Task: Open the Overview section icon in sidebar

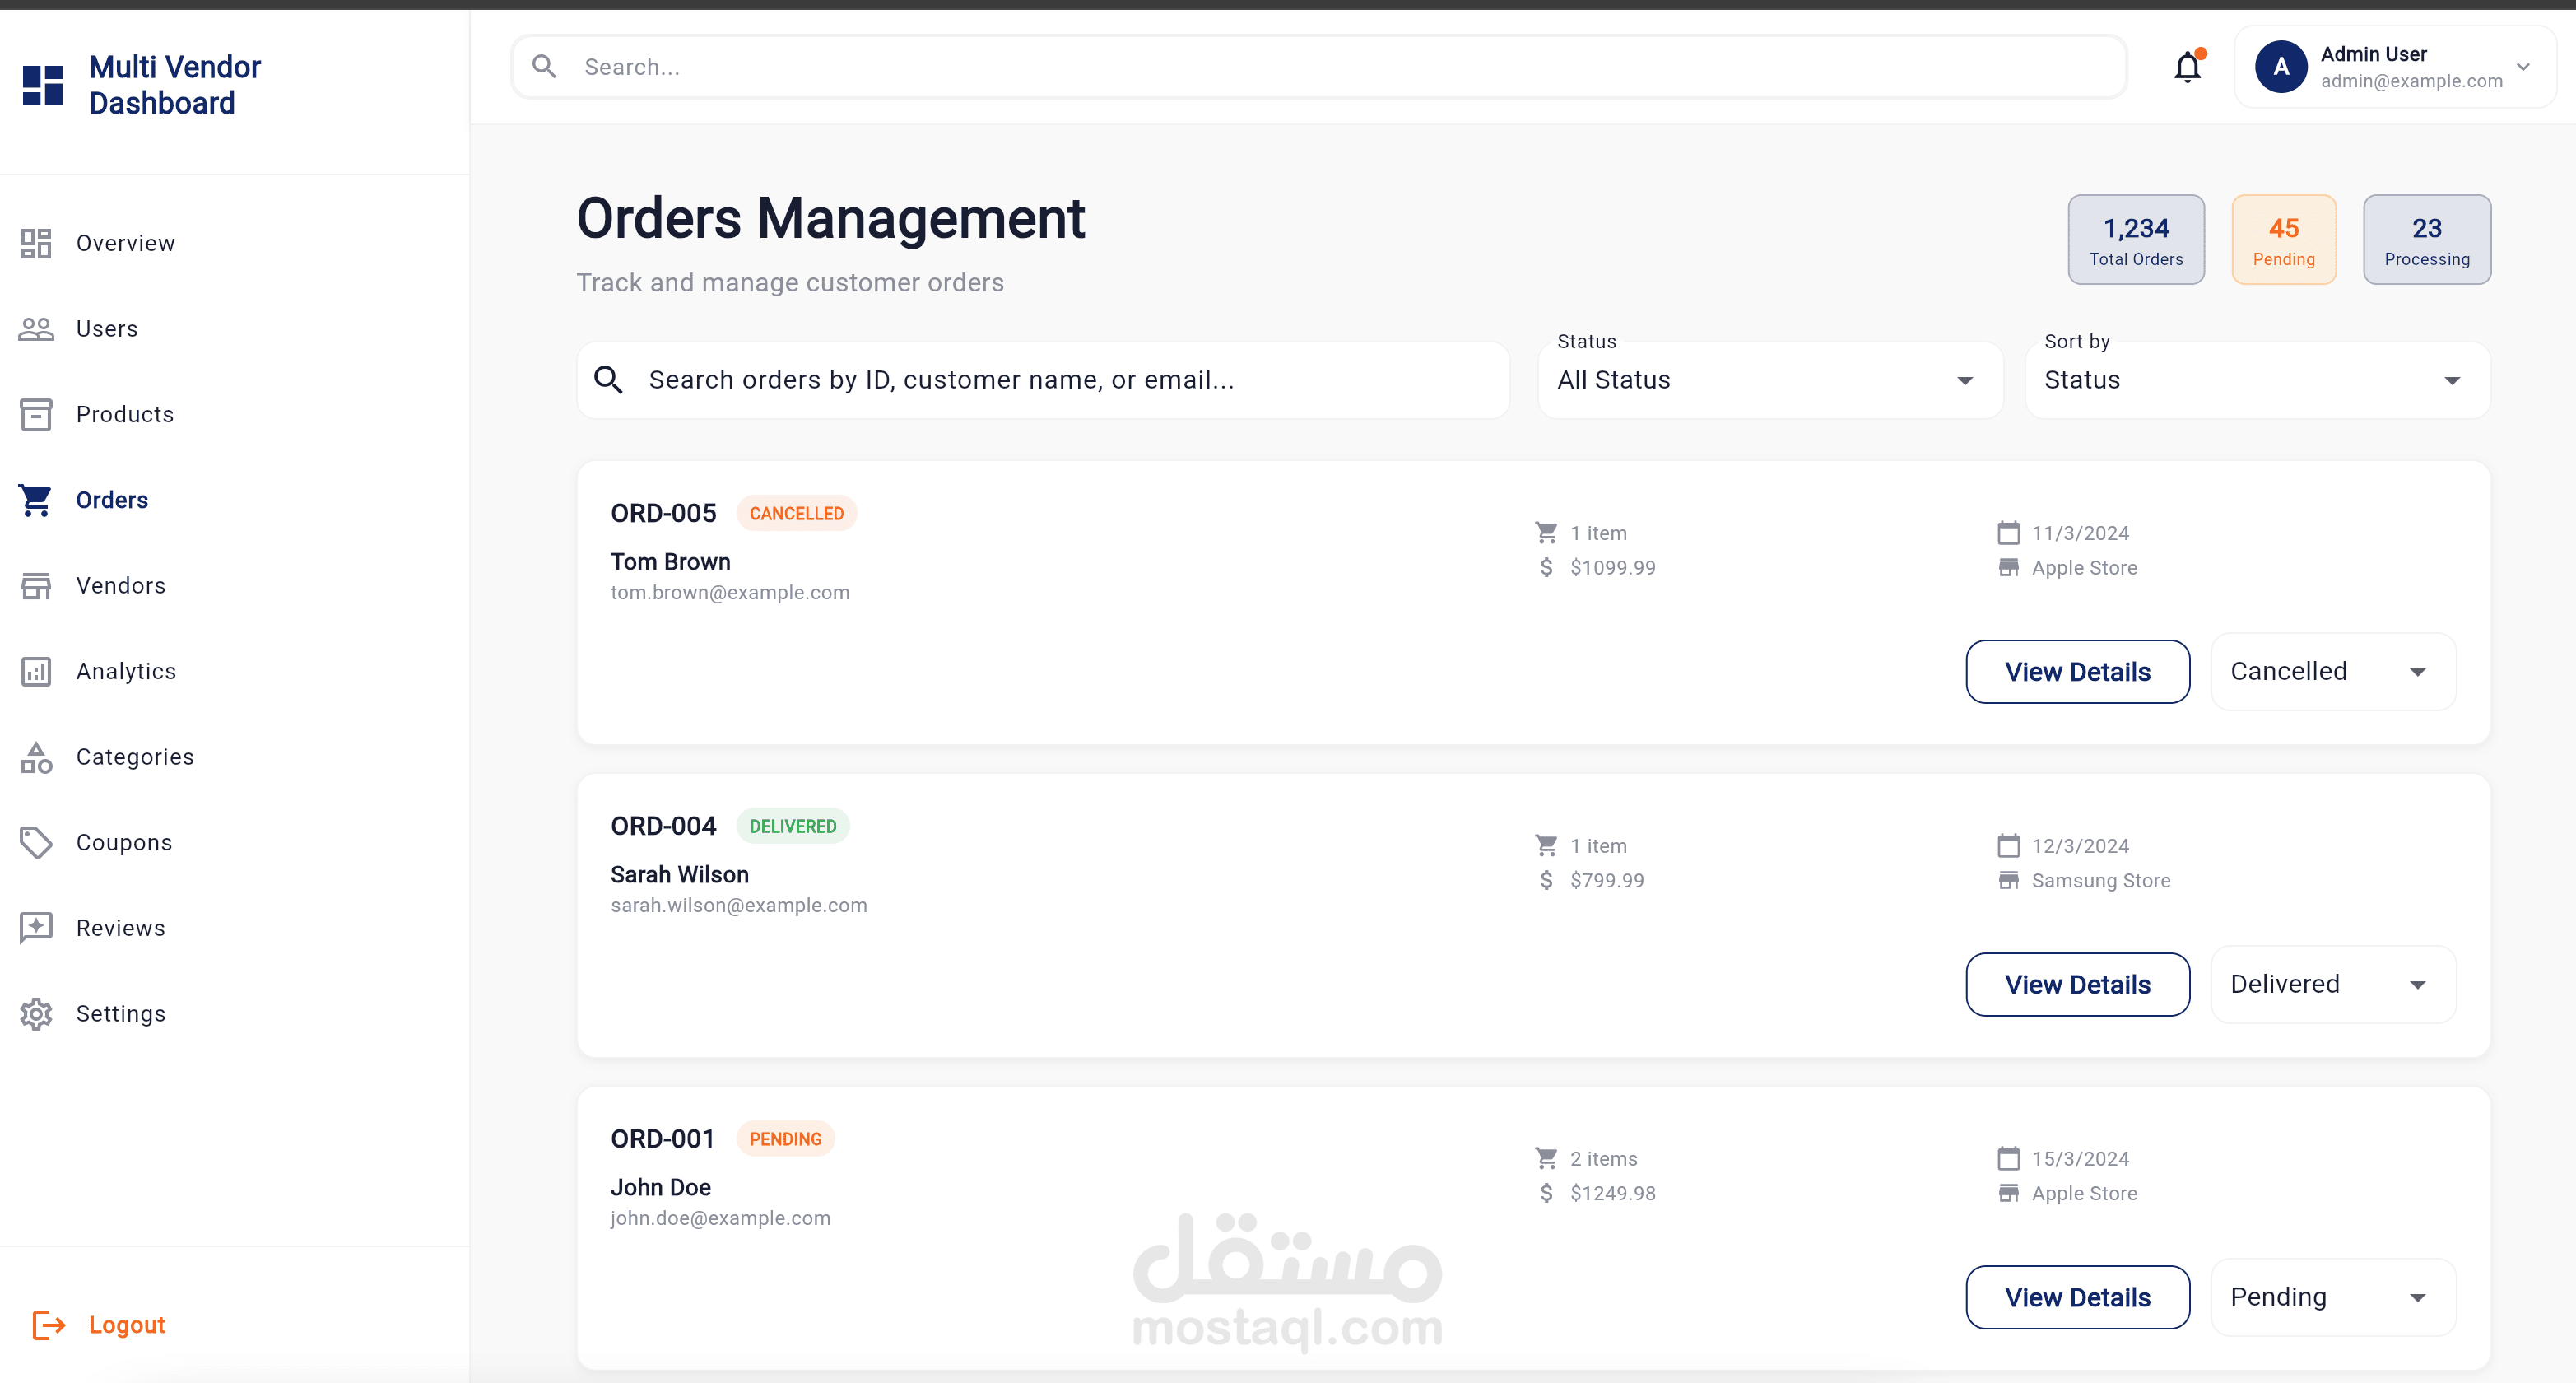Action: 36,243
